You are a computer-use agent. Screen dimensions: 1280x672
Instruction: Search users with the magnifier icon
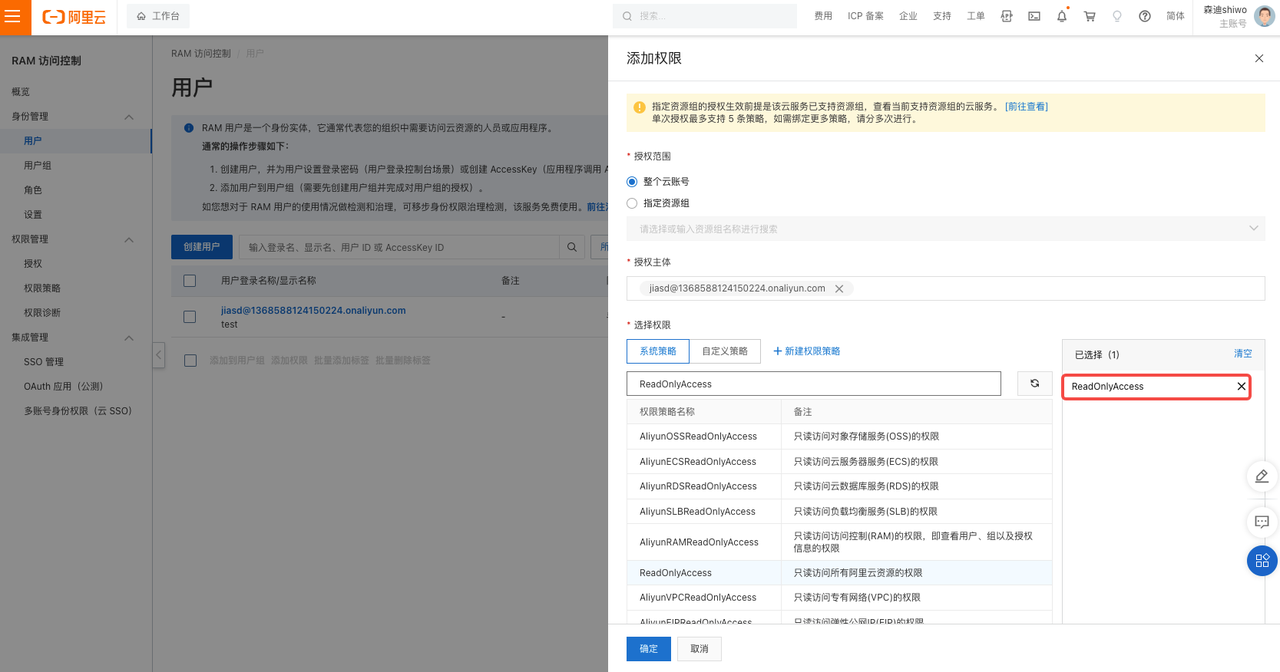point(572,247)
